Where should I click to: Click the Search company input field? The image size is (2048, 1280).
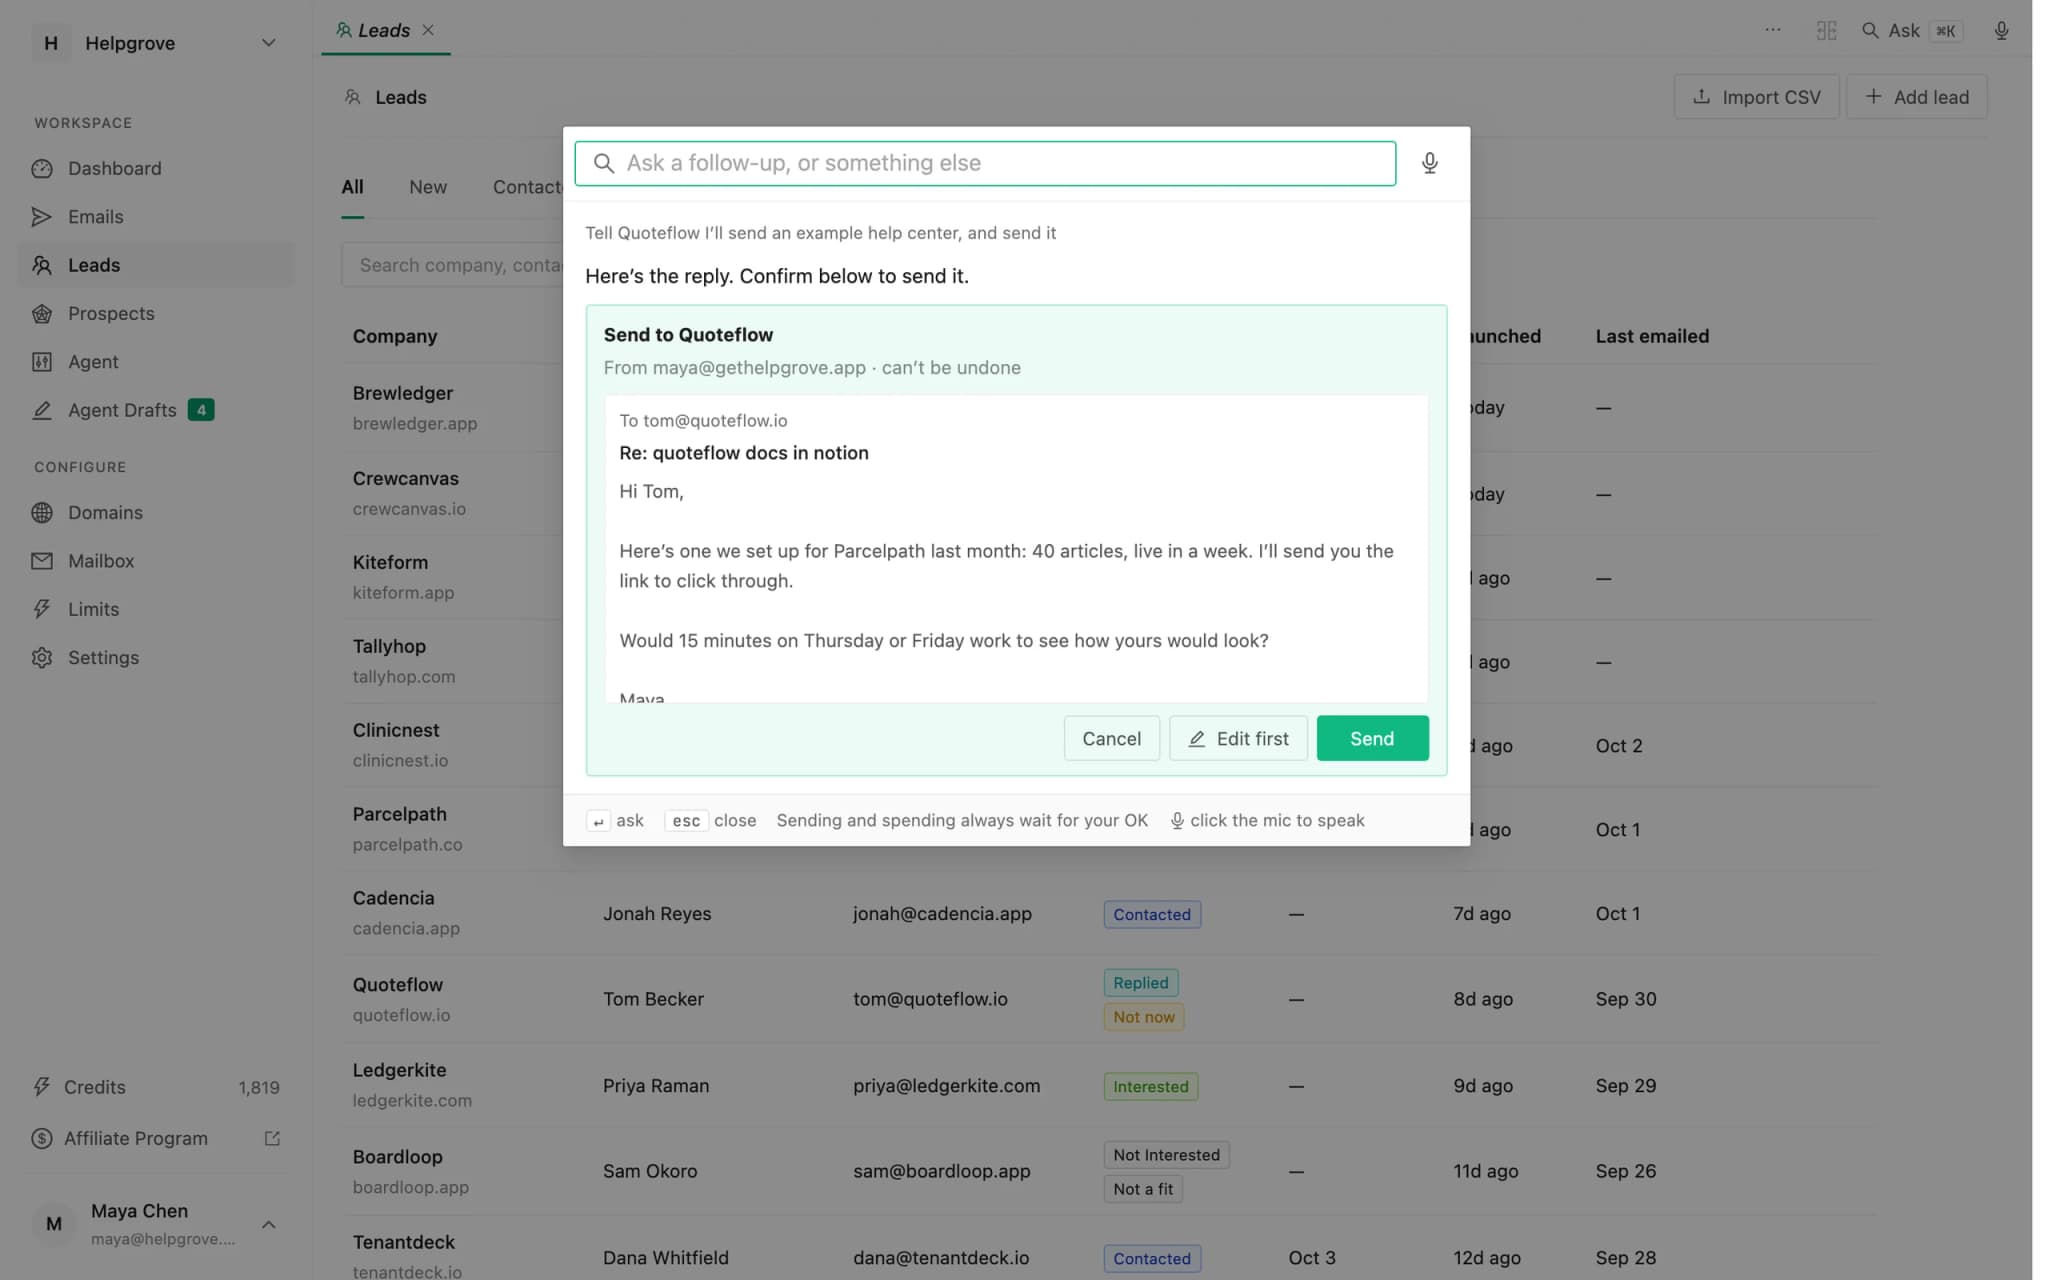pos(453,265)
